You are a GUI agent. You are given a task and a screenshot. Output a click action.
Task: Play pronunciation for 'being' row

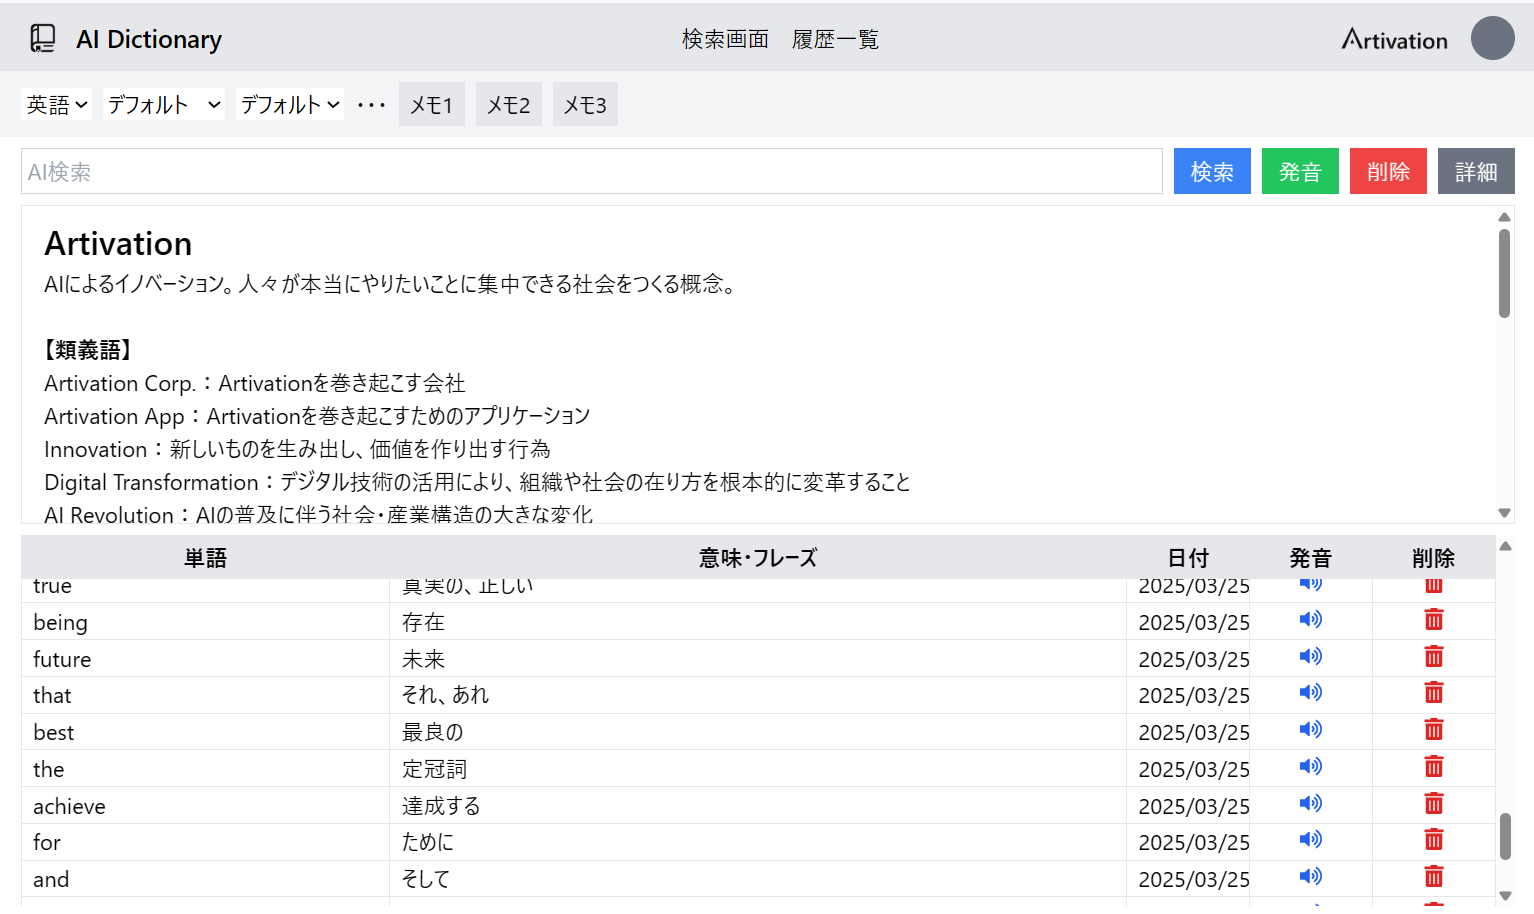[1311, 620]
